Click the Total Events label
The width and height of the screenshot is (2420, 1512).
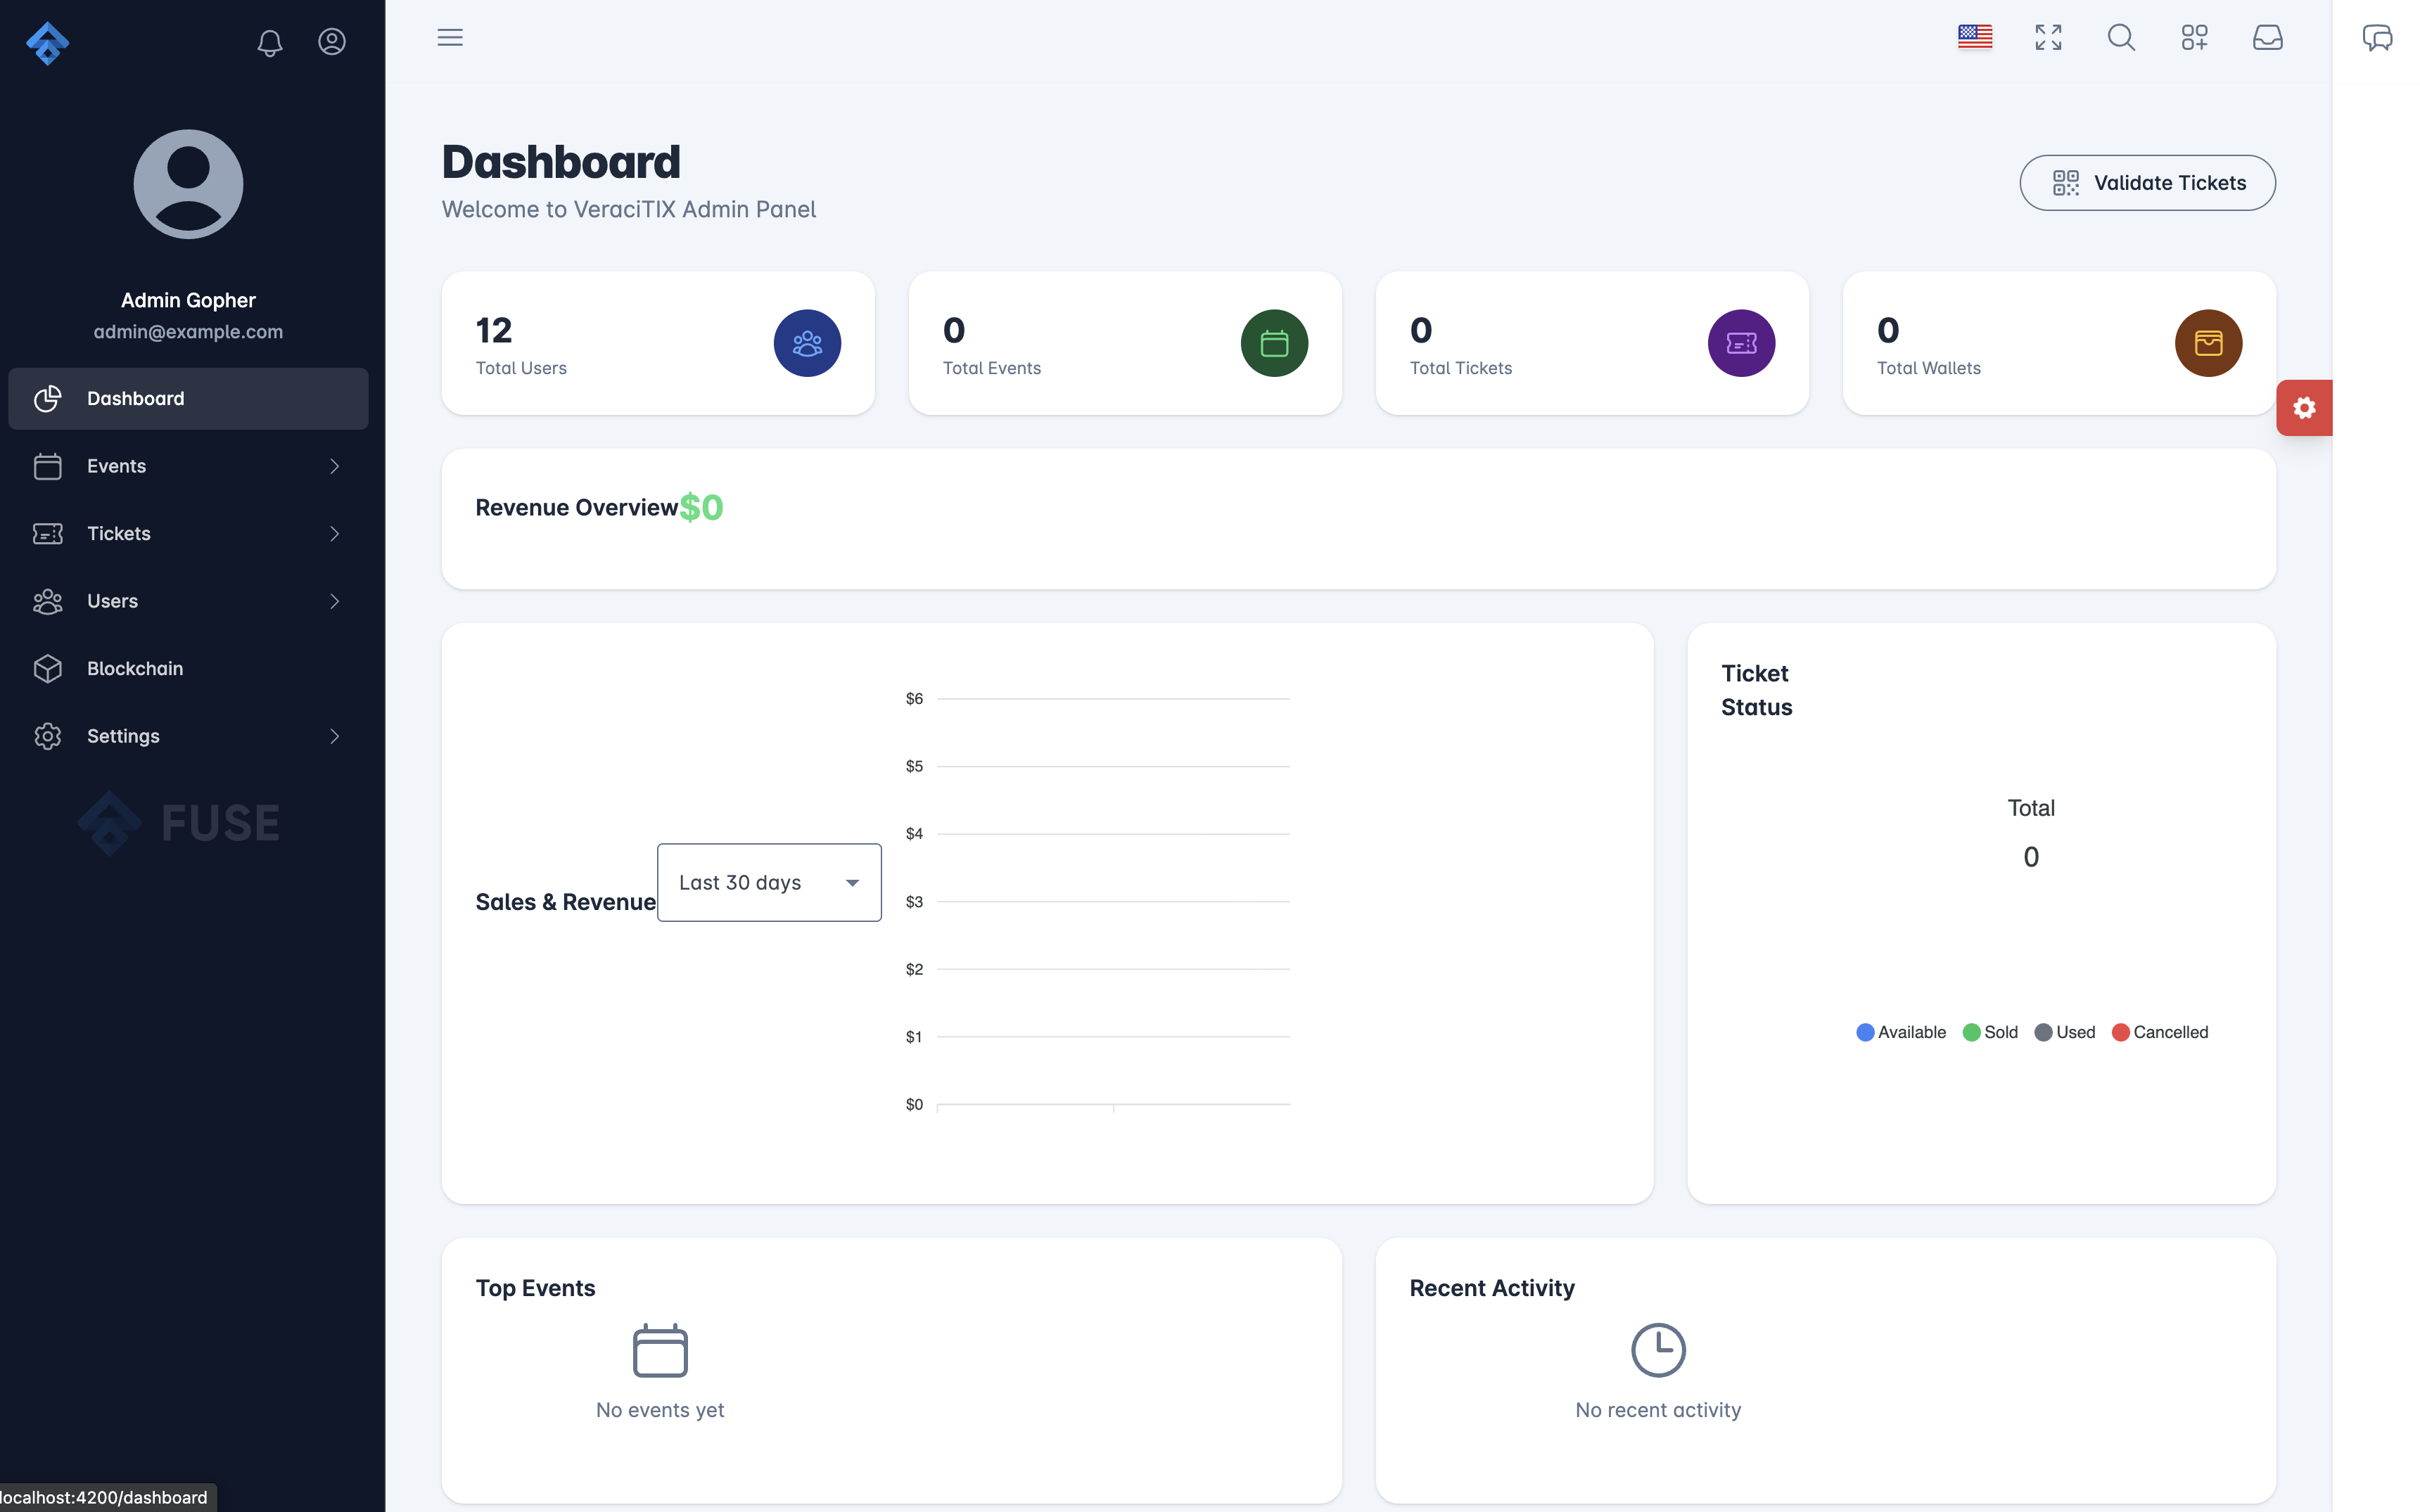(x=991, y=368)
